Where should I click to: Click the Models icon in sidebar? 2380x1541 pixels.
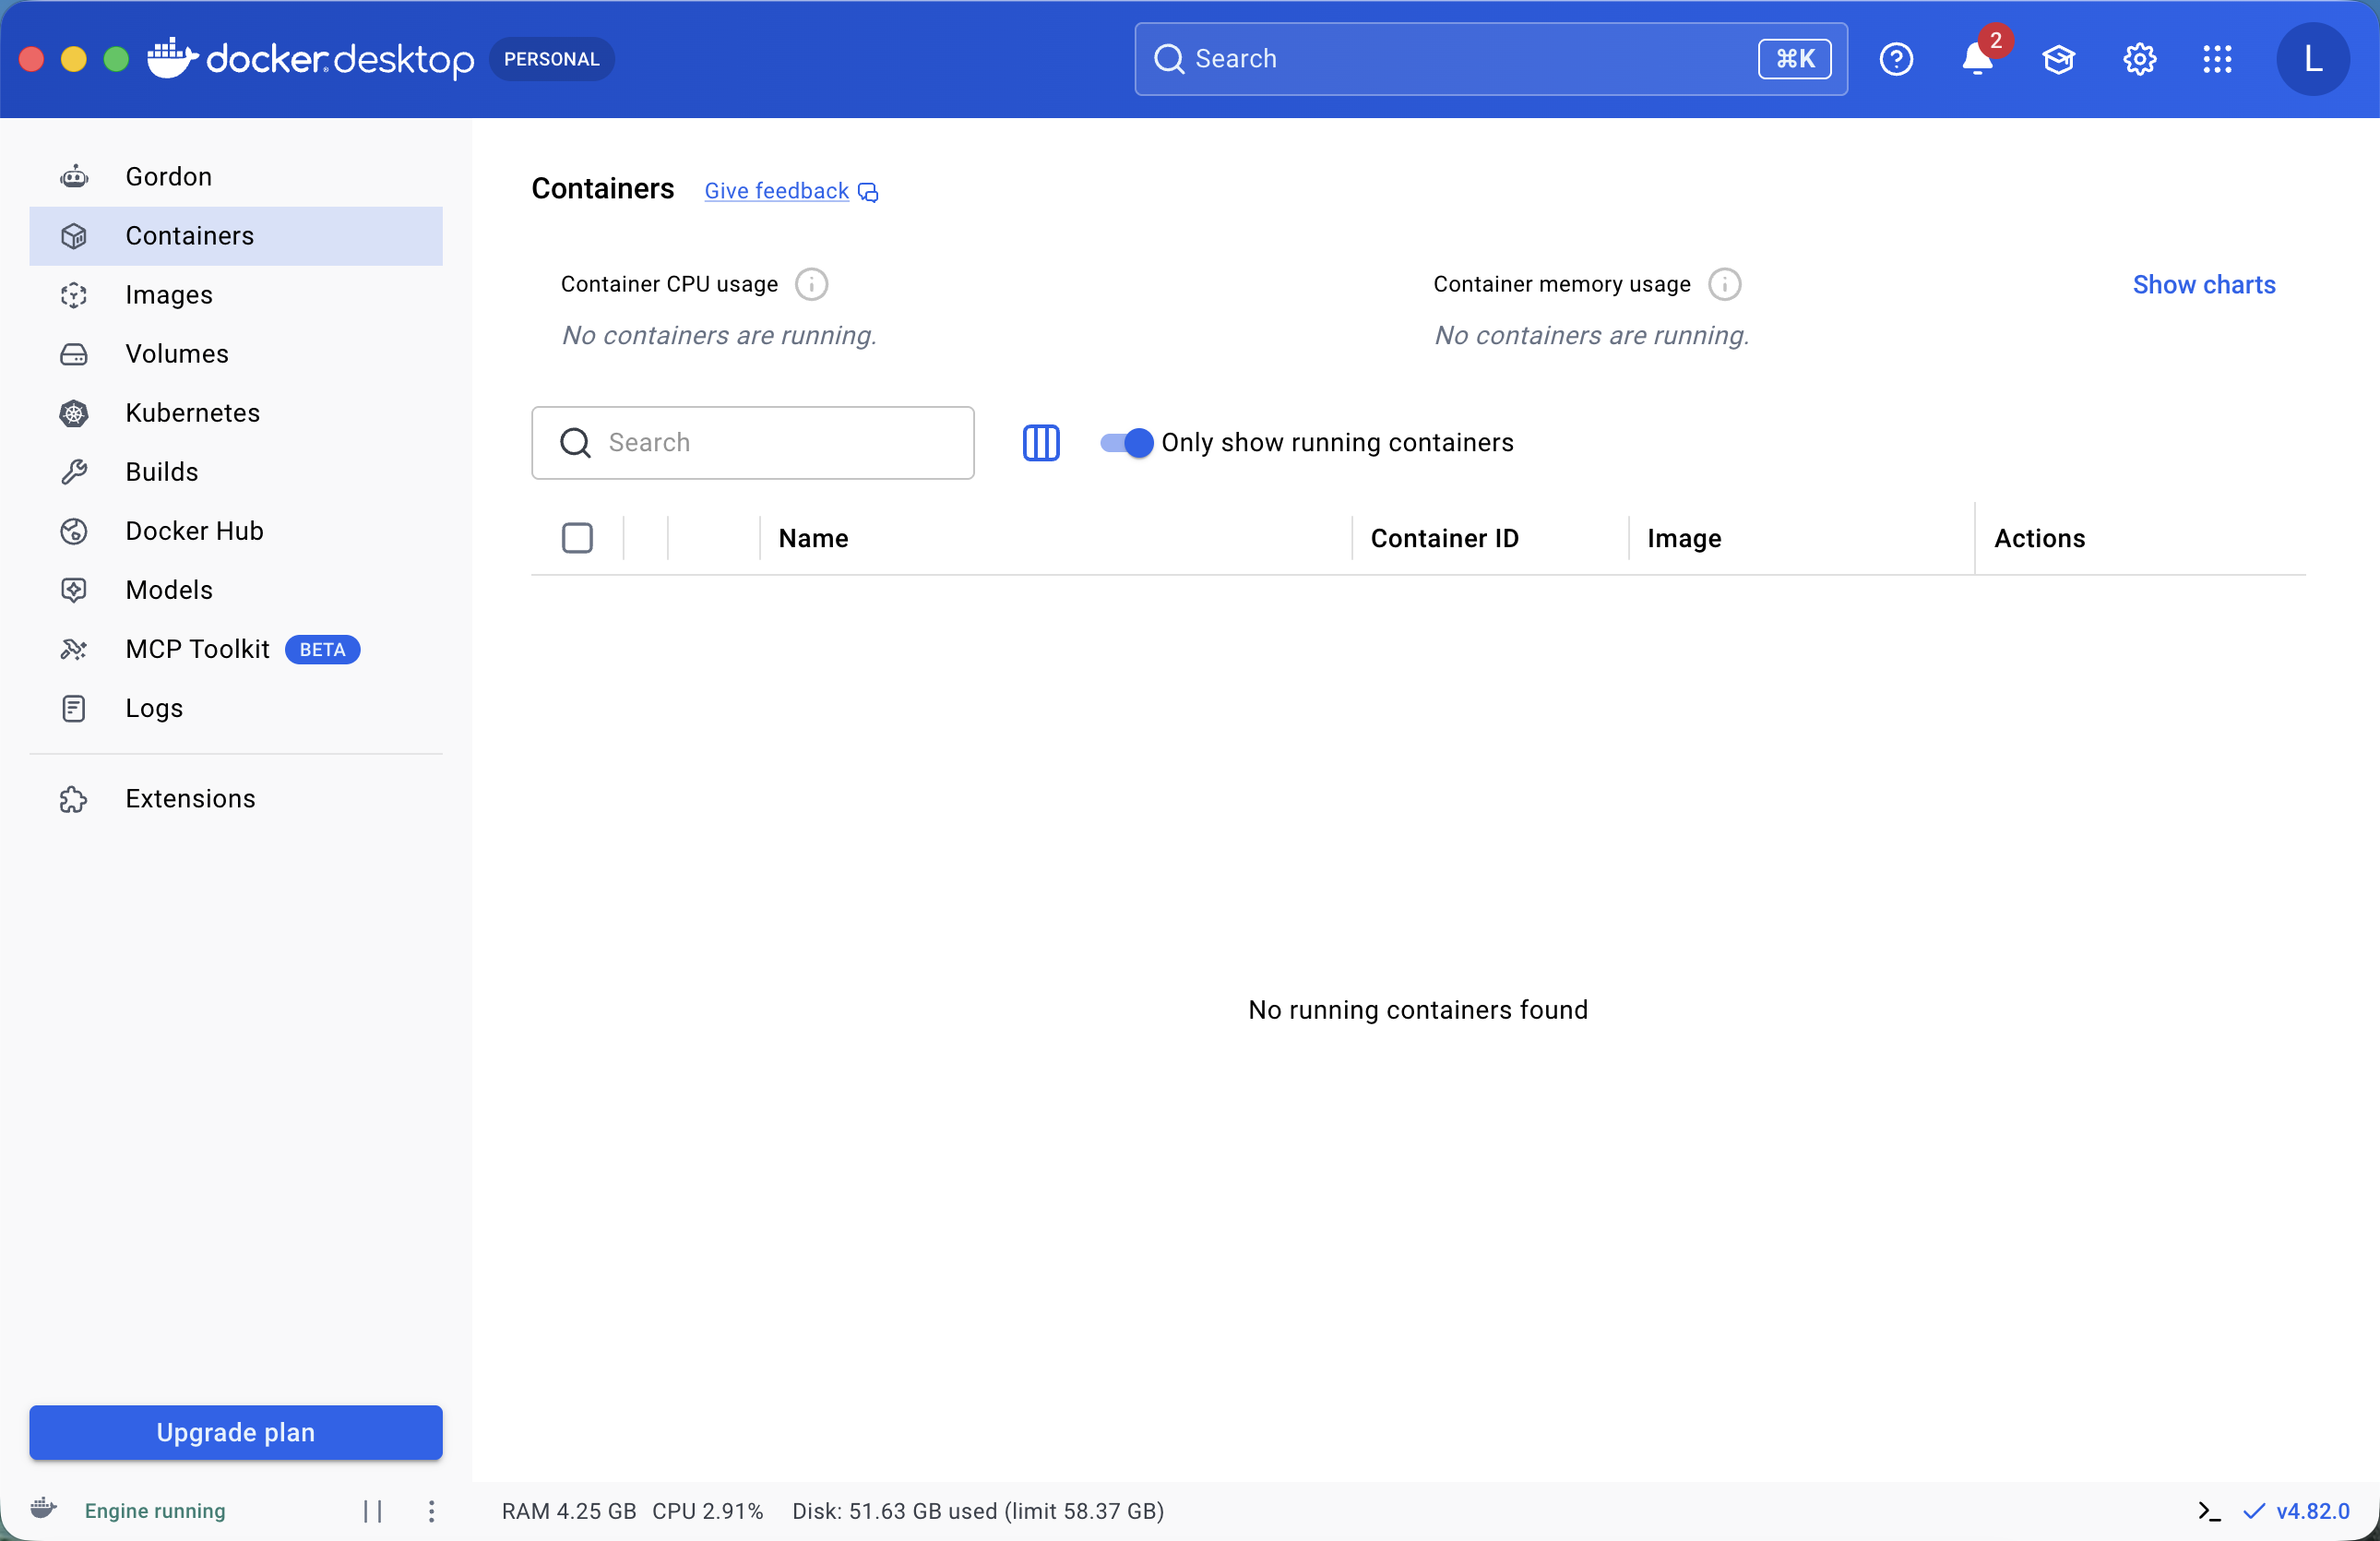click(74, 590)
